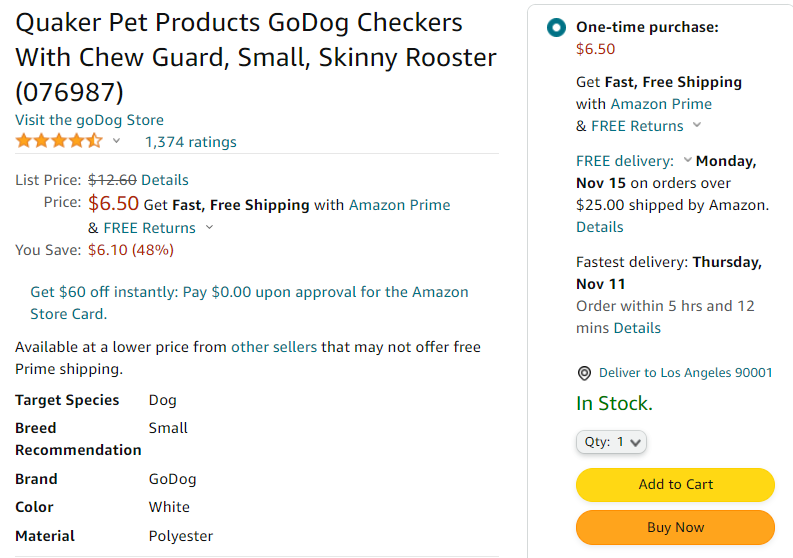Image resolution: width=793 pixels, height=558 pixels.
Task: Click the other sellers link
Action: click(274, 347)
